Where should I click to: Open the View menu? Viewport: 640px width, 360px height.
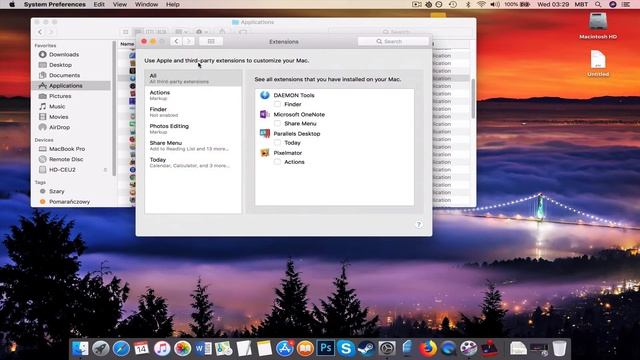pos(120,4)
